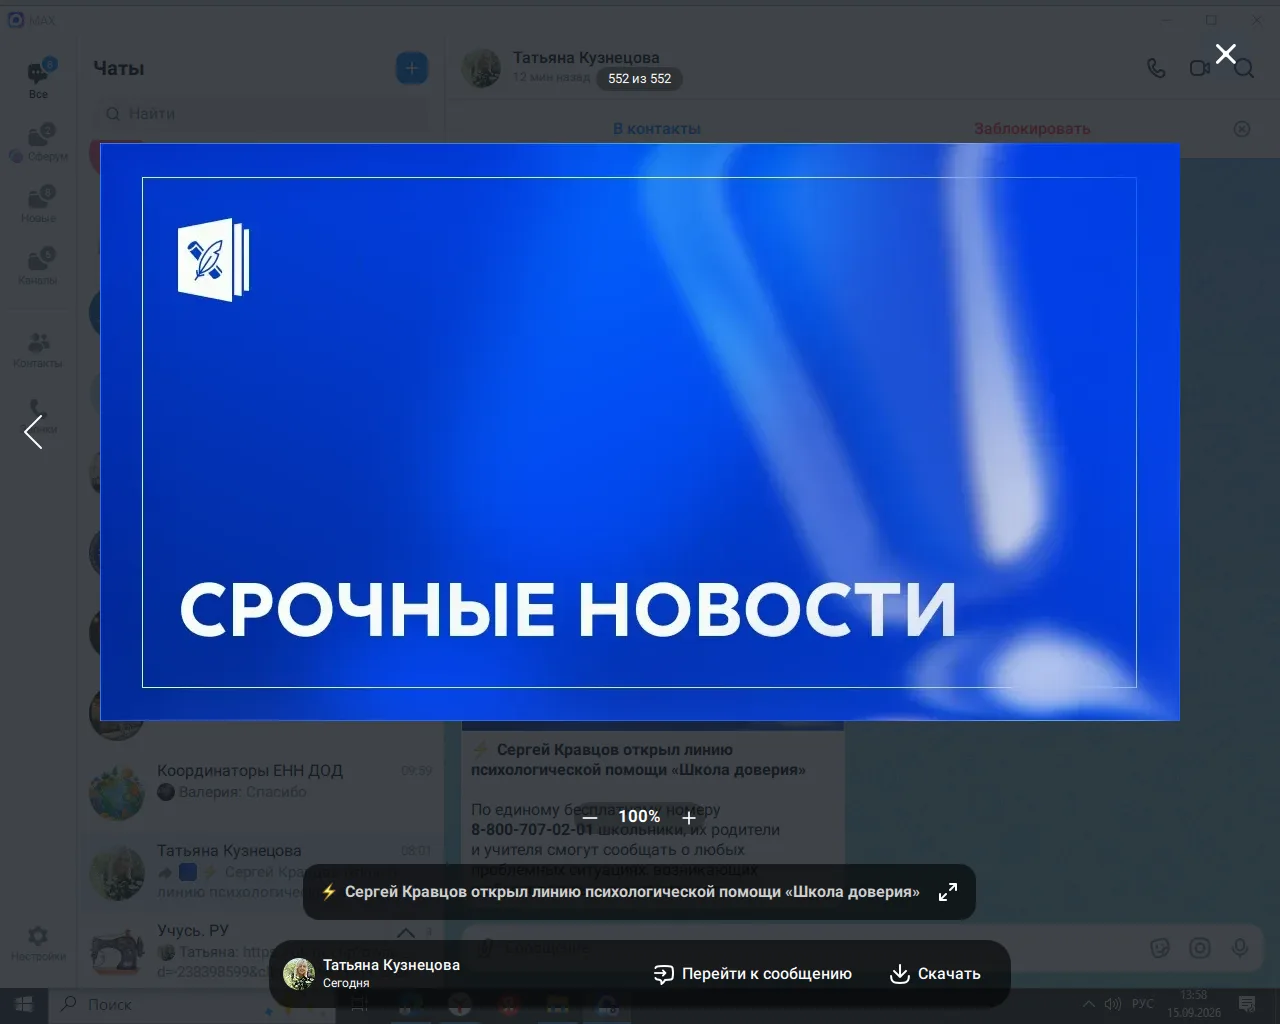Click the 'СРОЧНЫЕ НОВОСТИ' image
The image size is (1280, 1024).
(x=640, y=431)
